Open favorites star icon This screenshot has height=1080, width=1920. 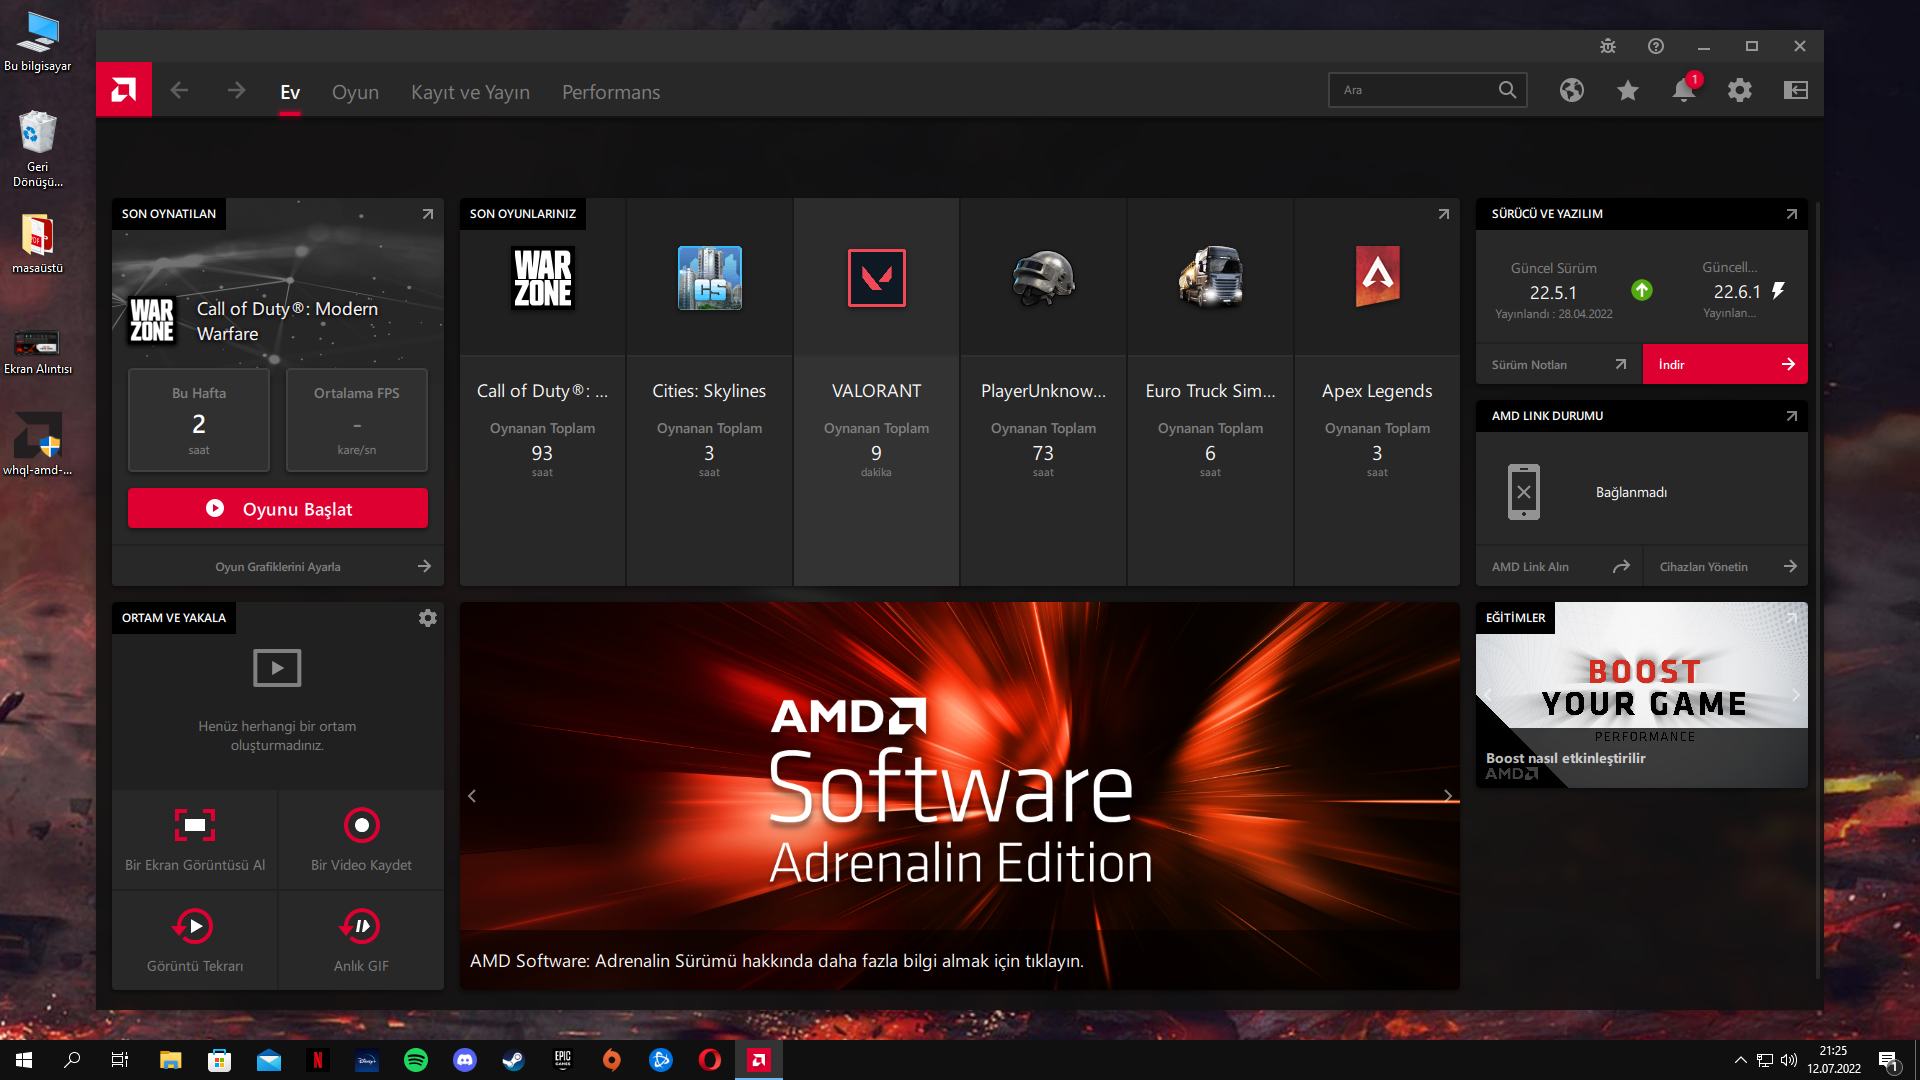click(1627, 90)
